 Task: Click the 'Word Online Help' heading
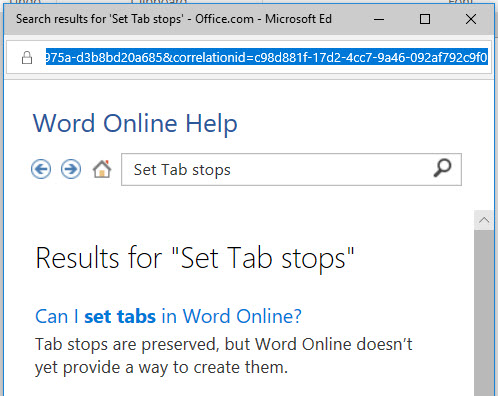pyautogui.click(x=135, y=123)
